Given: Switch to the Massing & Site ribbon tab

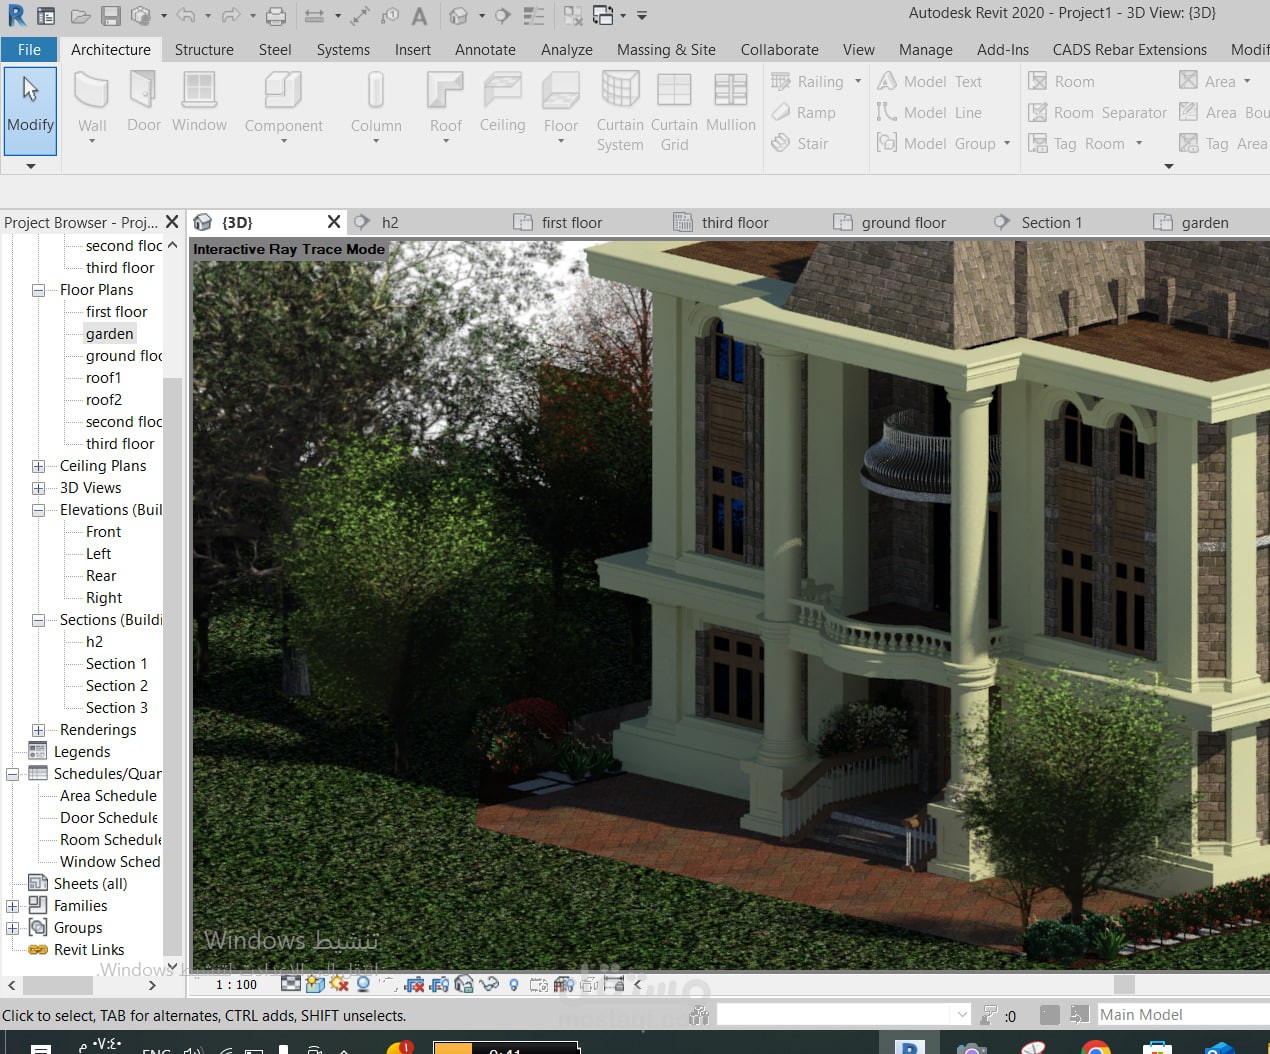Looking at the screenshot, I should point(666,50).
